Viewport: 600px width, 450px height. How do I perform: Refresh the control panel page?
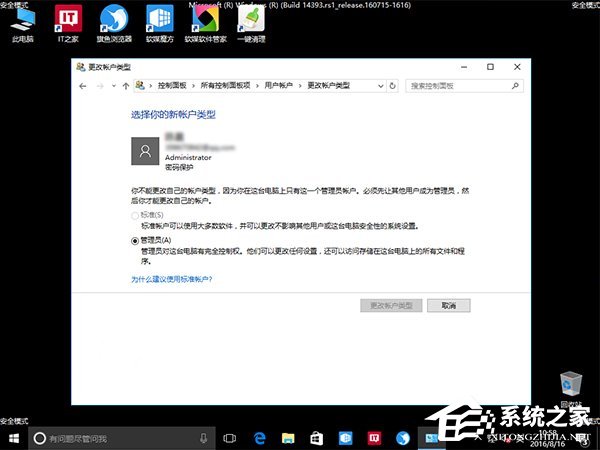coord(393,86)
